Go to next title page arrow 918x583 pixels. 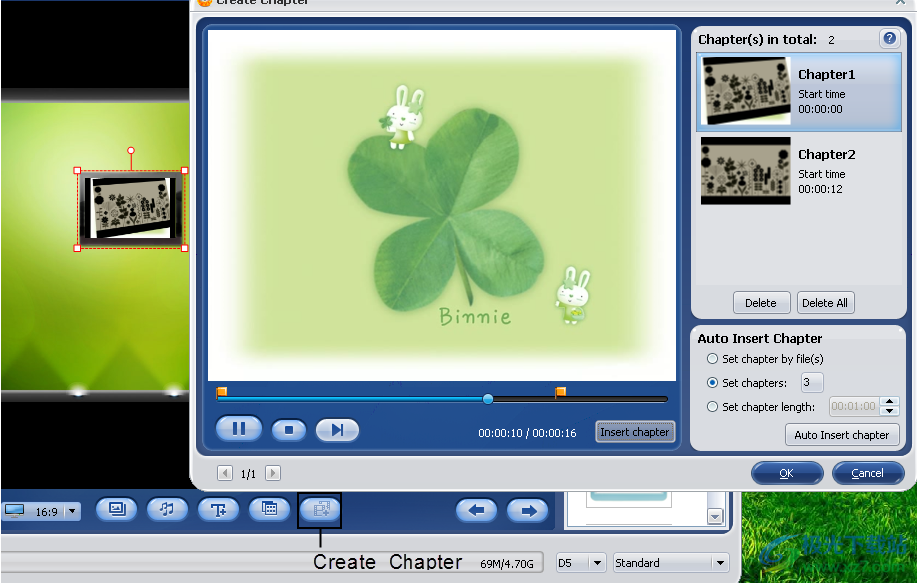273,473
